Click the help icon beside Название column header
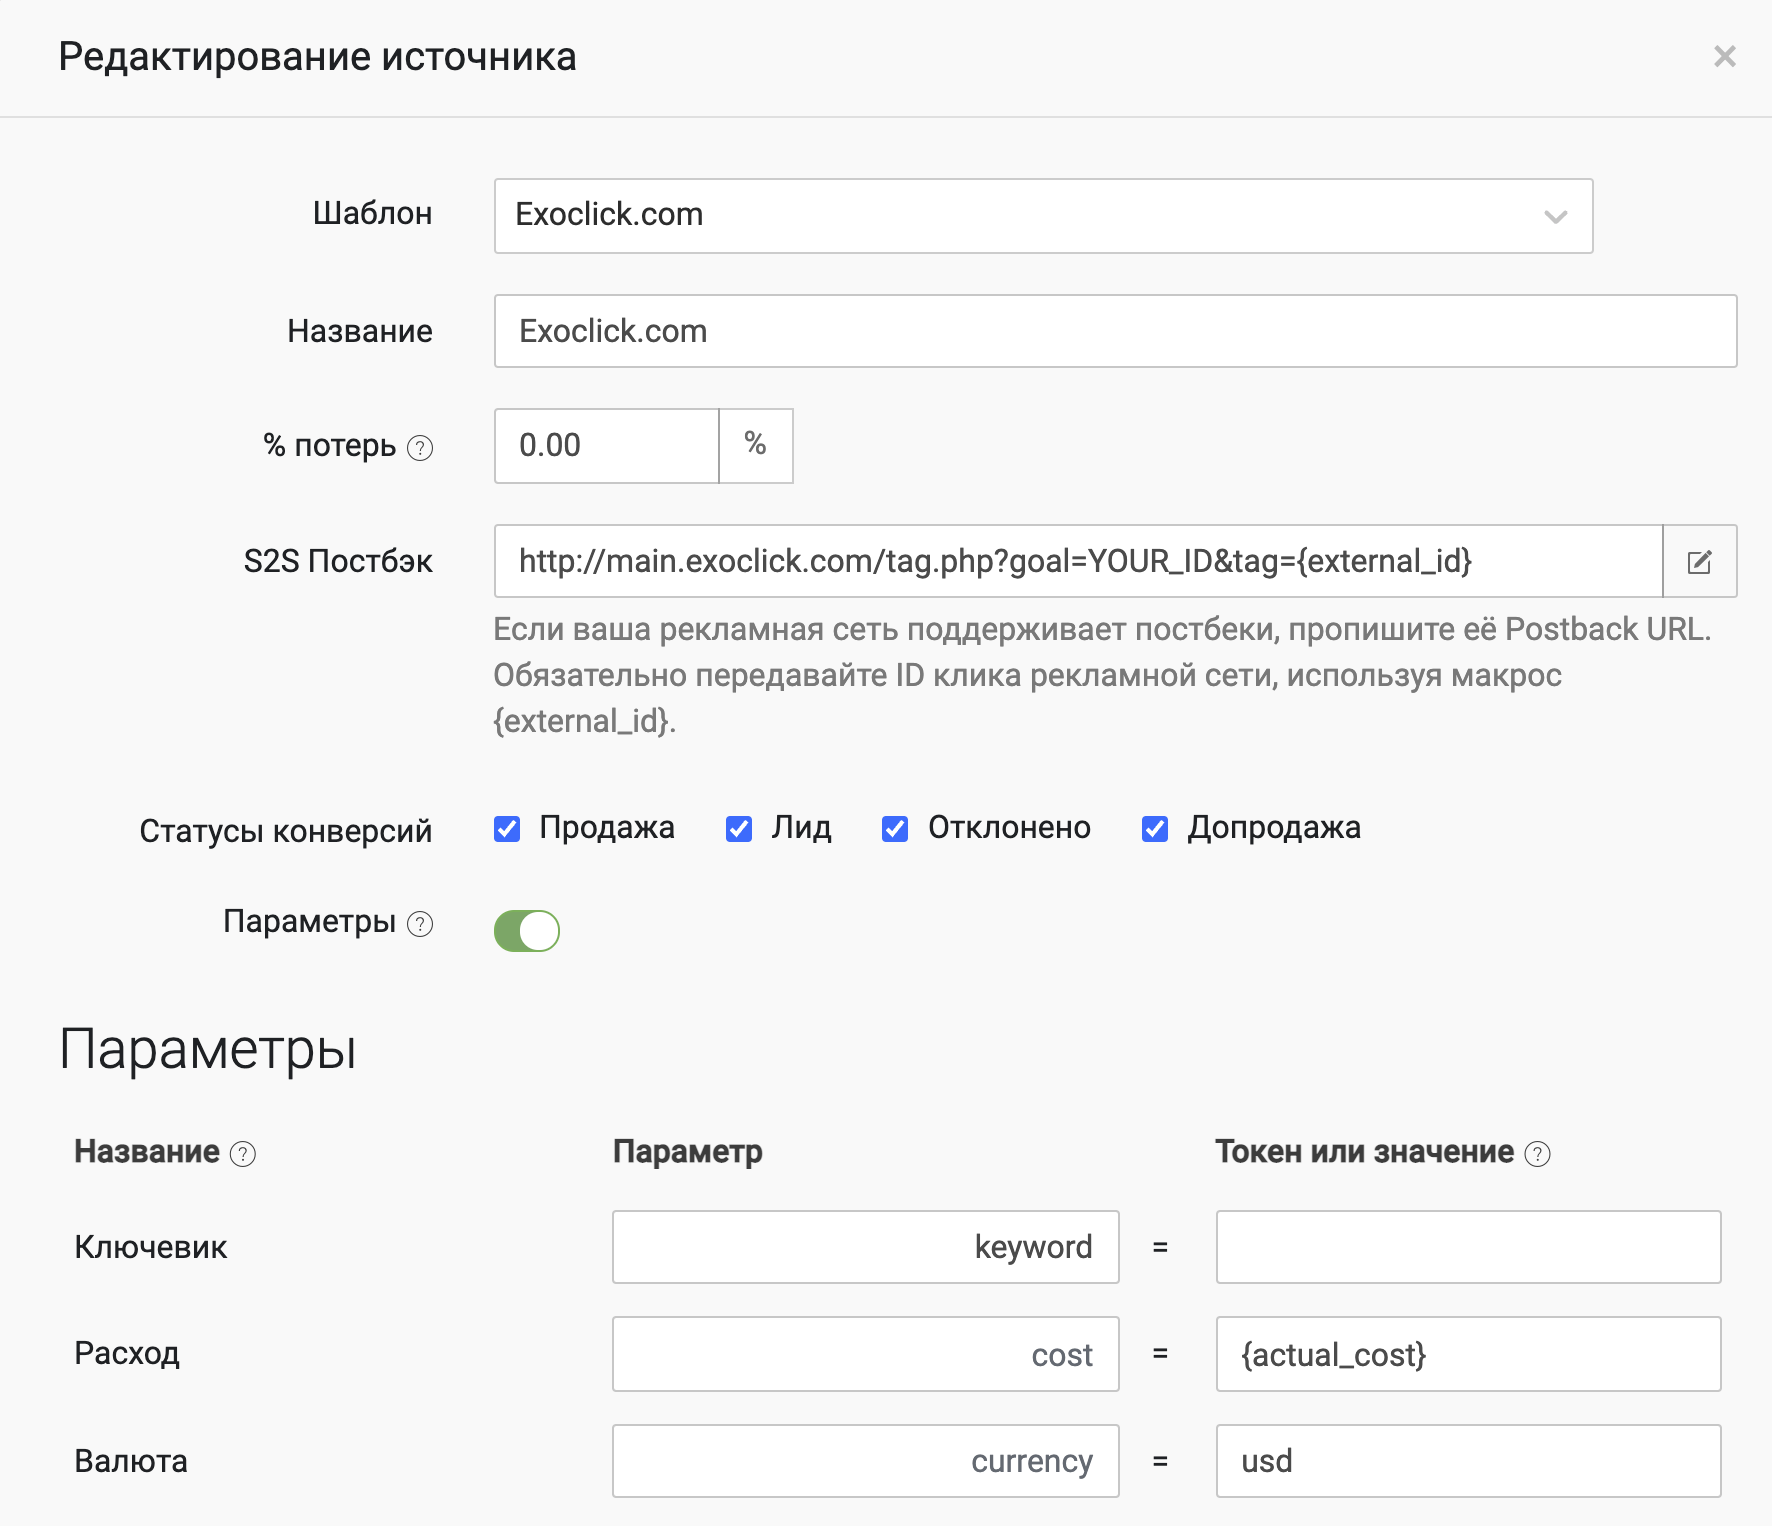 pyautogui.click(x=243, y=1154)
